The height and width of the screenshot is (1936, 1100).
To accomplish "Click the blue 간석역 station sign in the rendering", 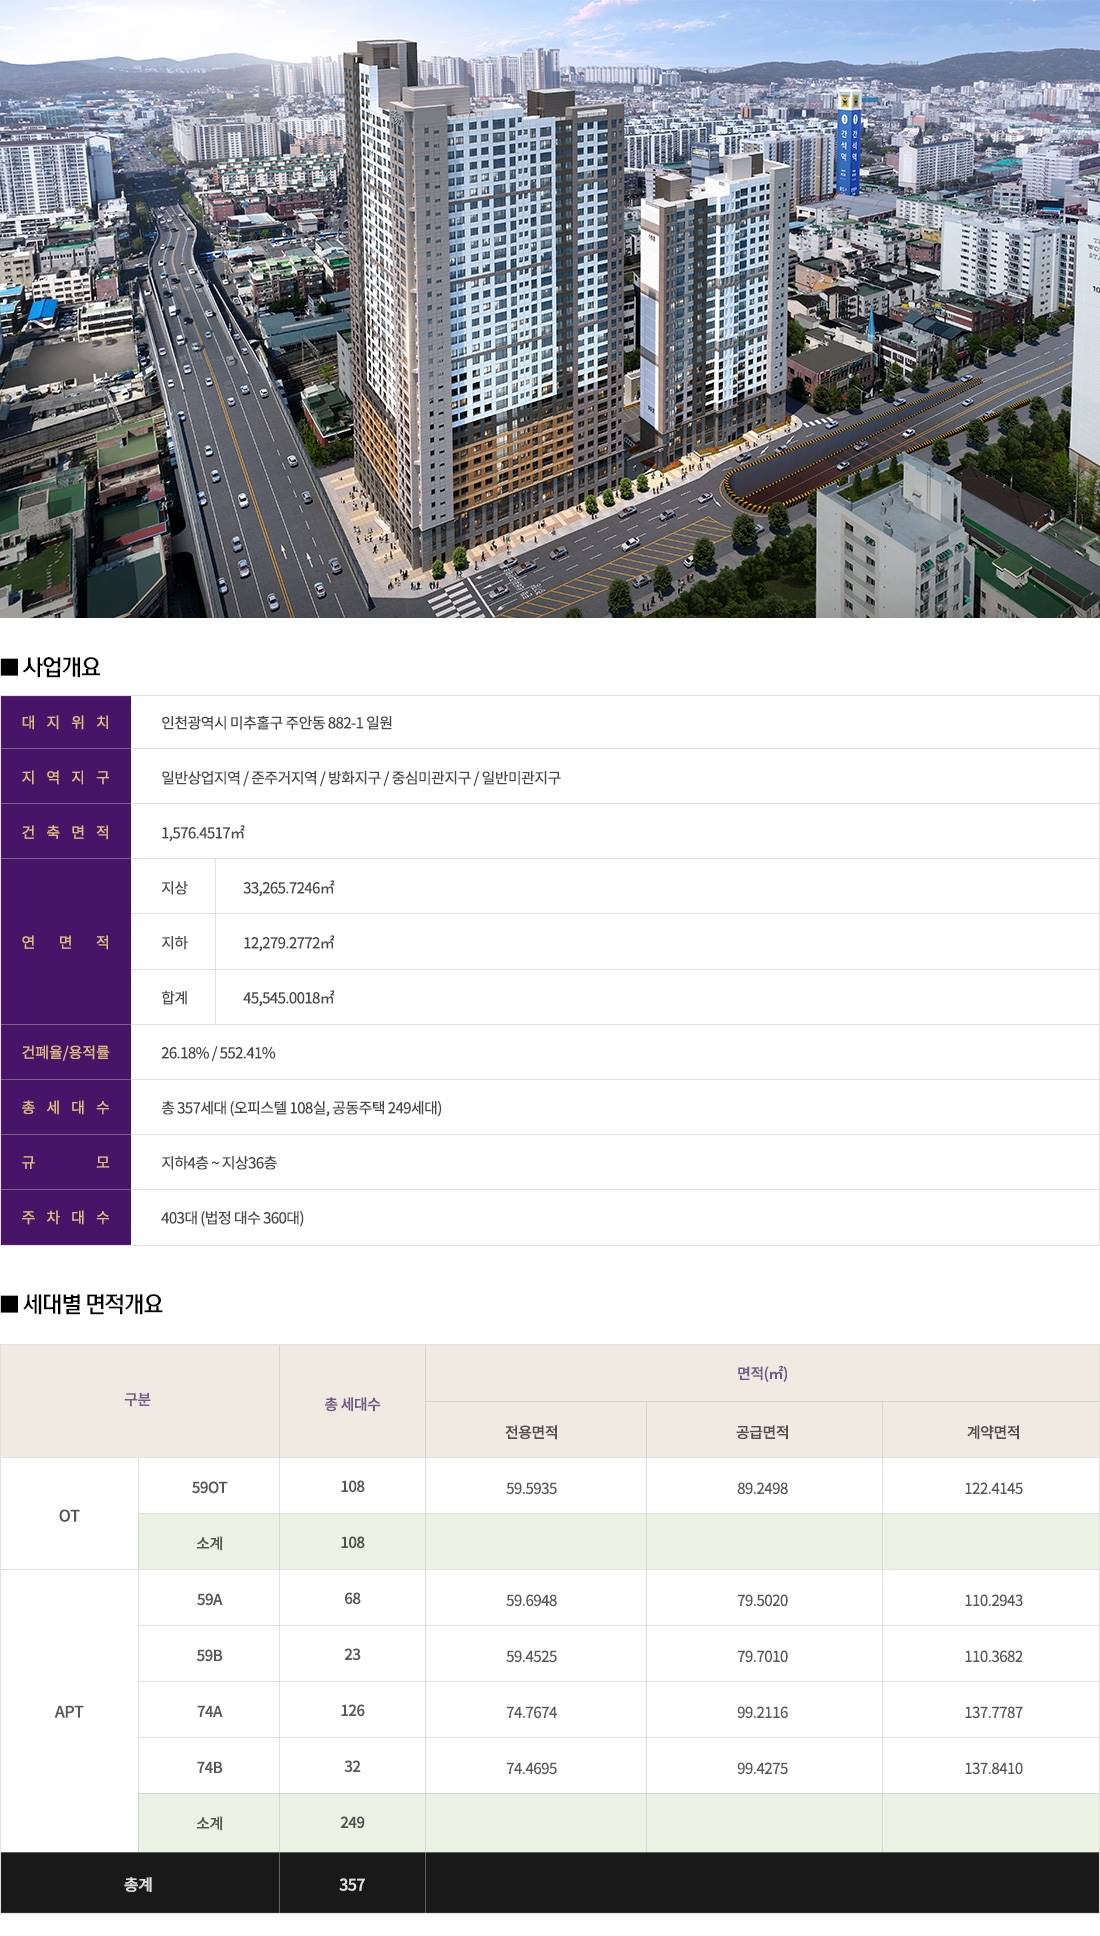I will [x=849, y=145].
